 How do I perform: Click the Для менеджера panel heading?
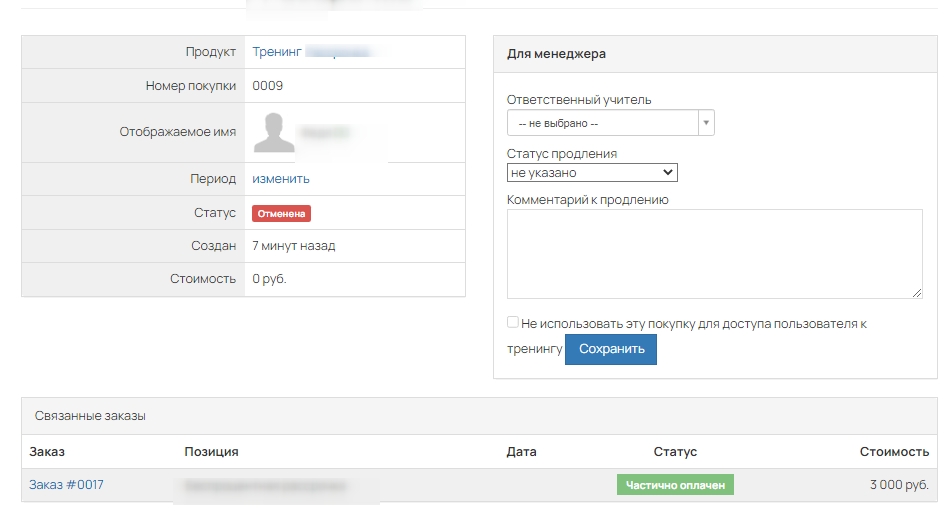click(x=556, y=54)
